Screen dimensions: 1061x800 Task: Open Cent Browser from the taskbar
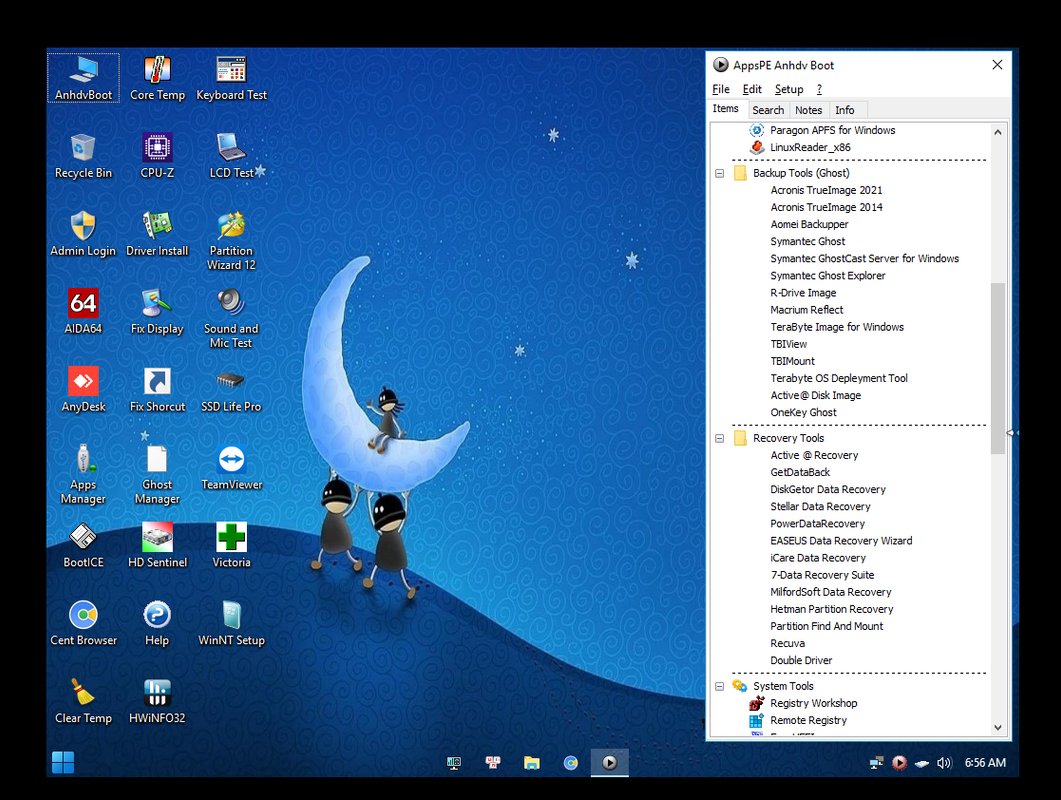point(571,763)
